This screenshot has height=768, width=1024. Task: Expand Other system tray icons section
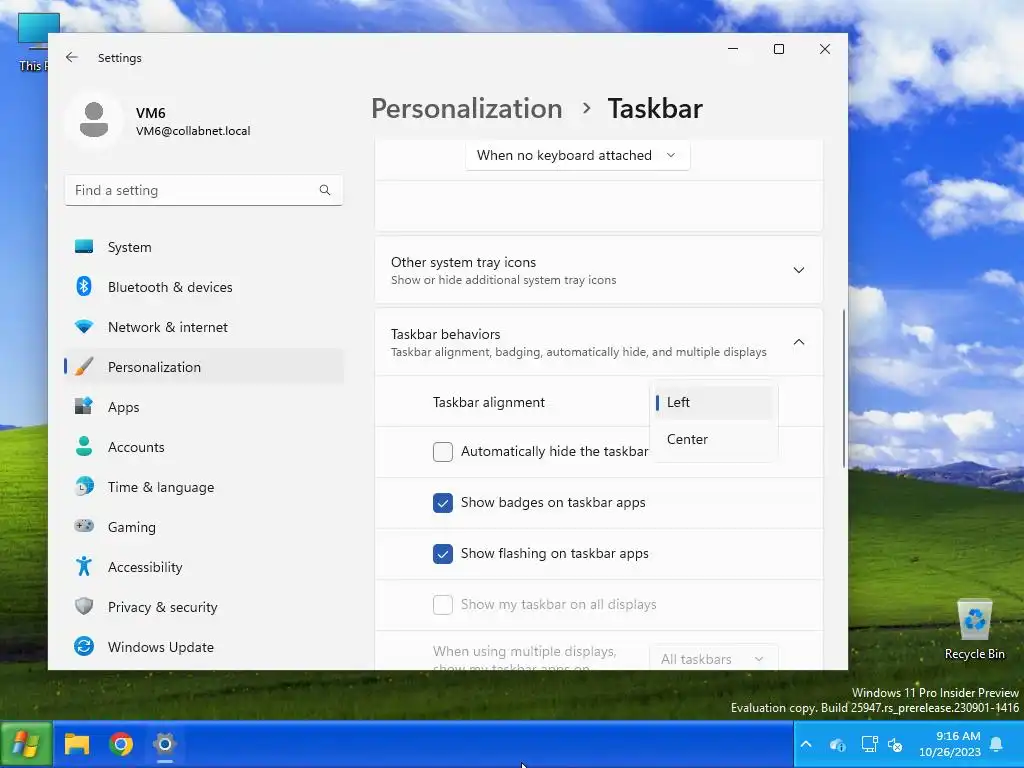pos(799,270)
